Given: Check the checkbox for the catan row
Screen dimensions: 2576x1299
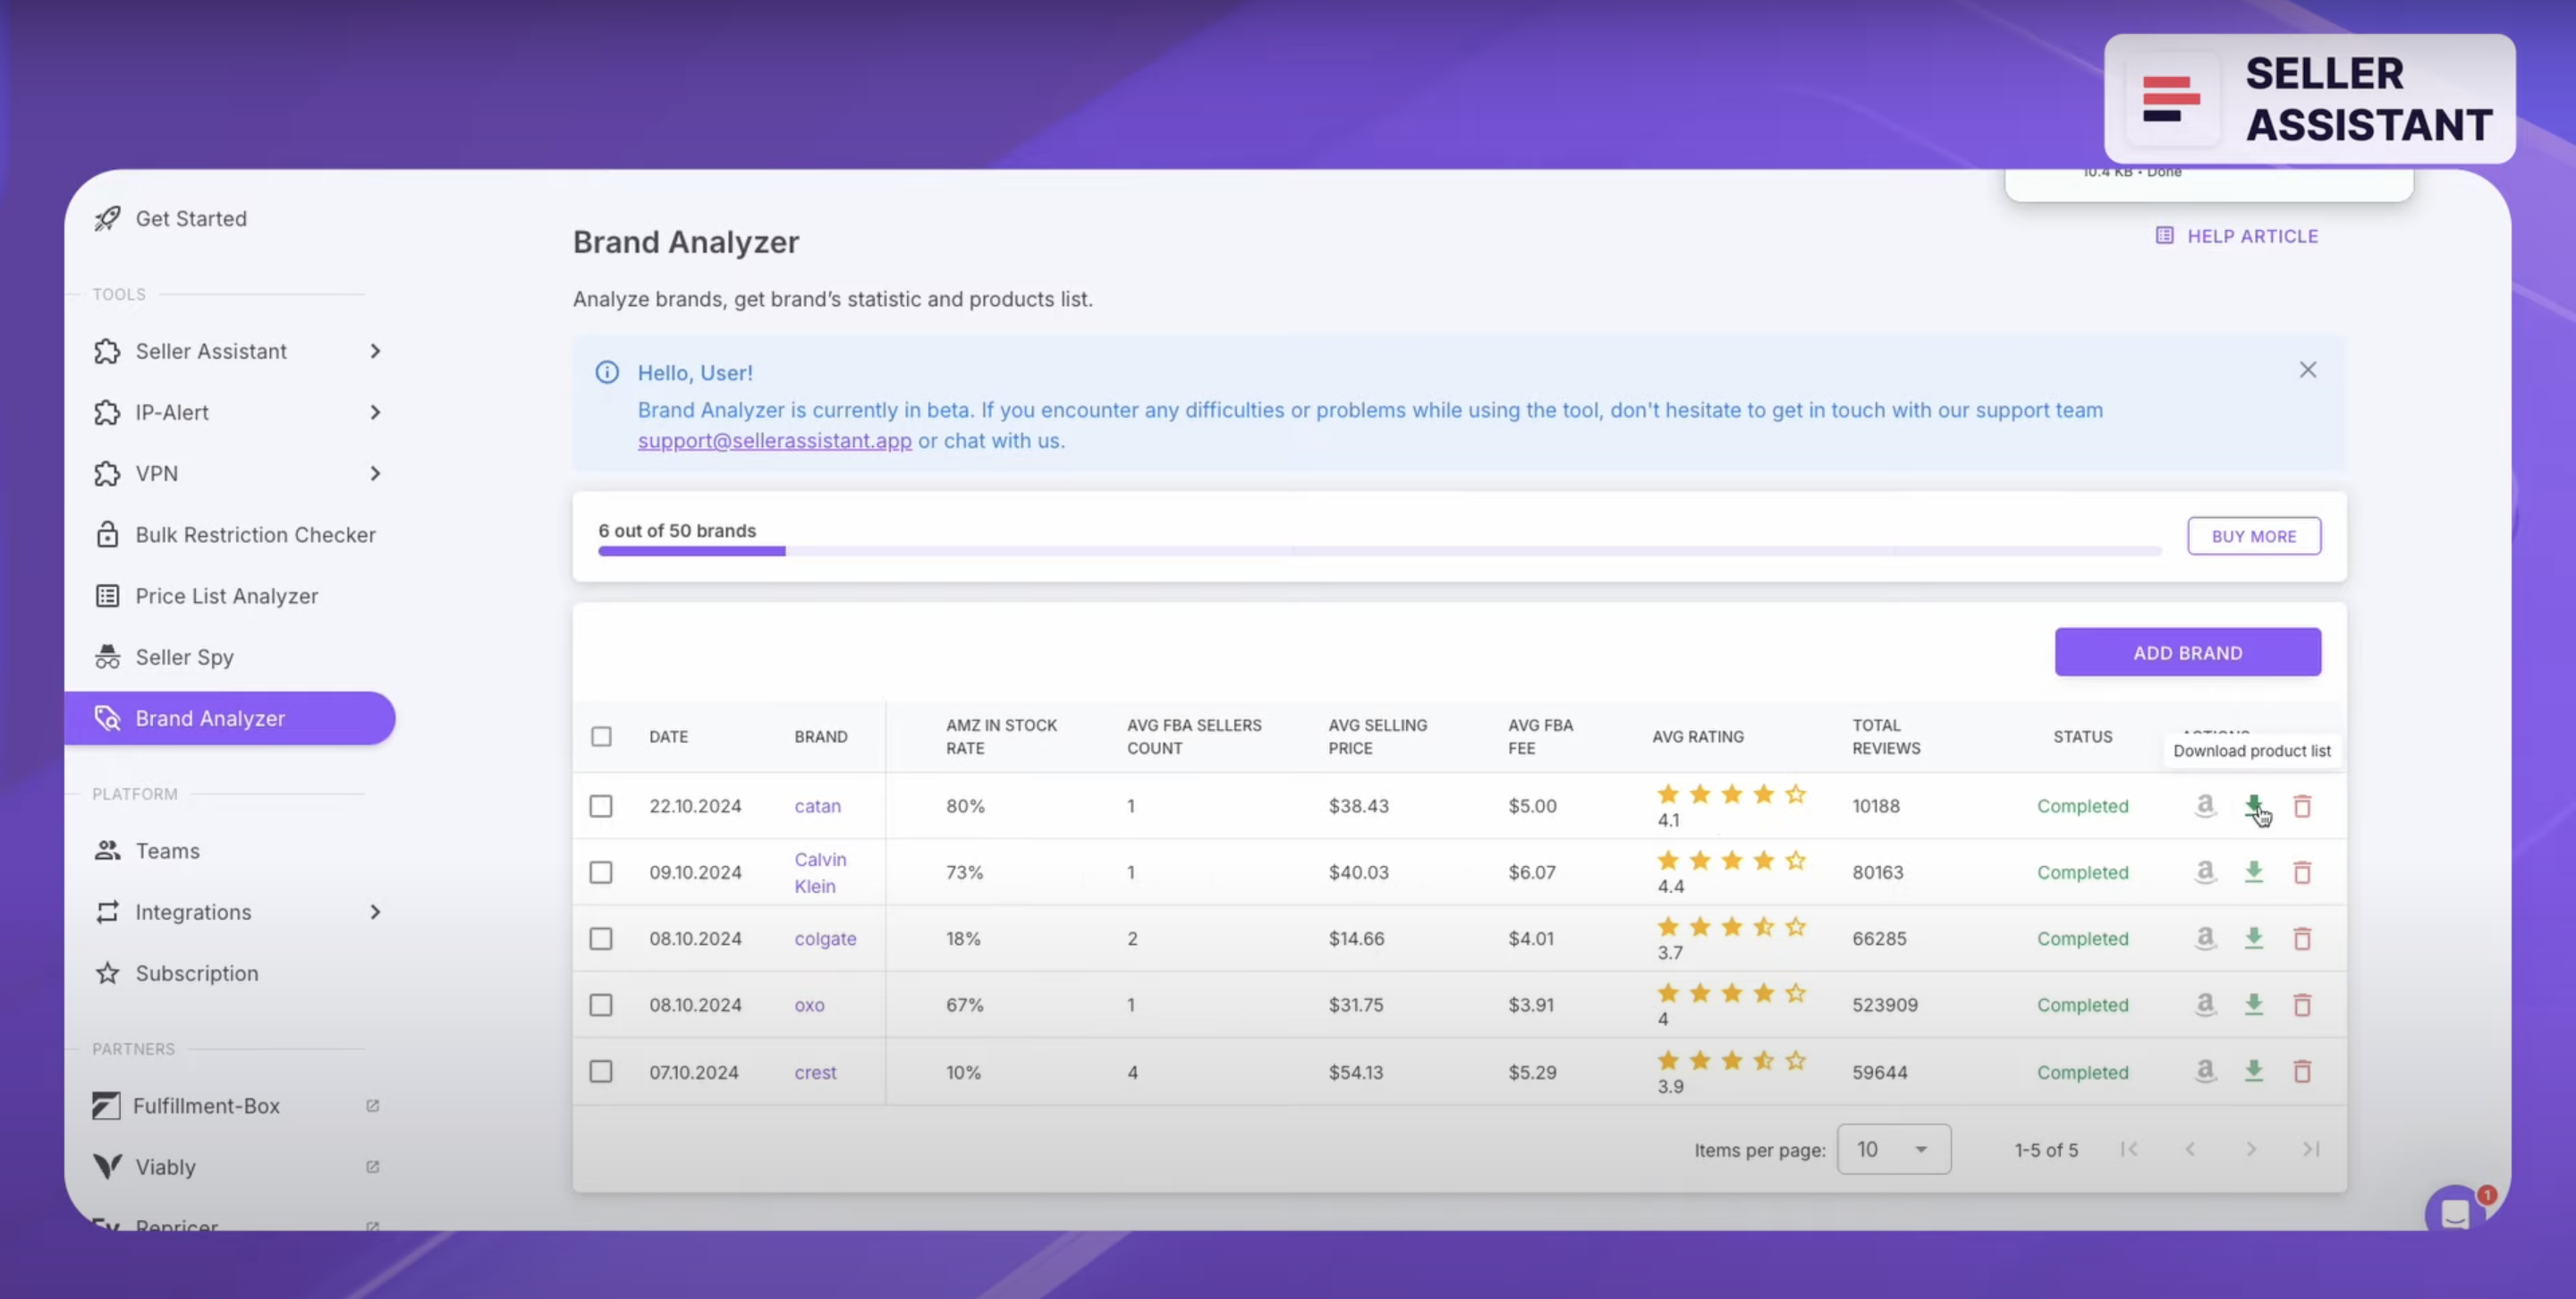Looking at the screenshot, I should coord(601,805).
